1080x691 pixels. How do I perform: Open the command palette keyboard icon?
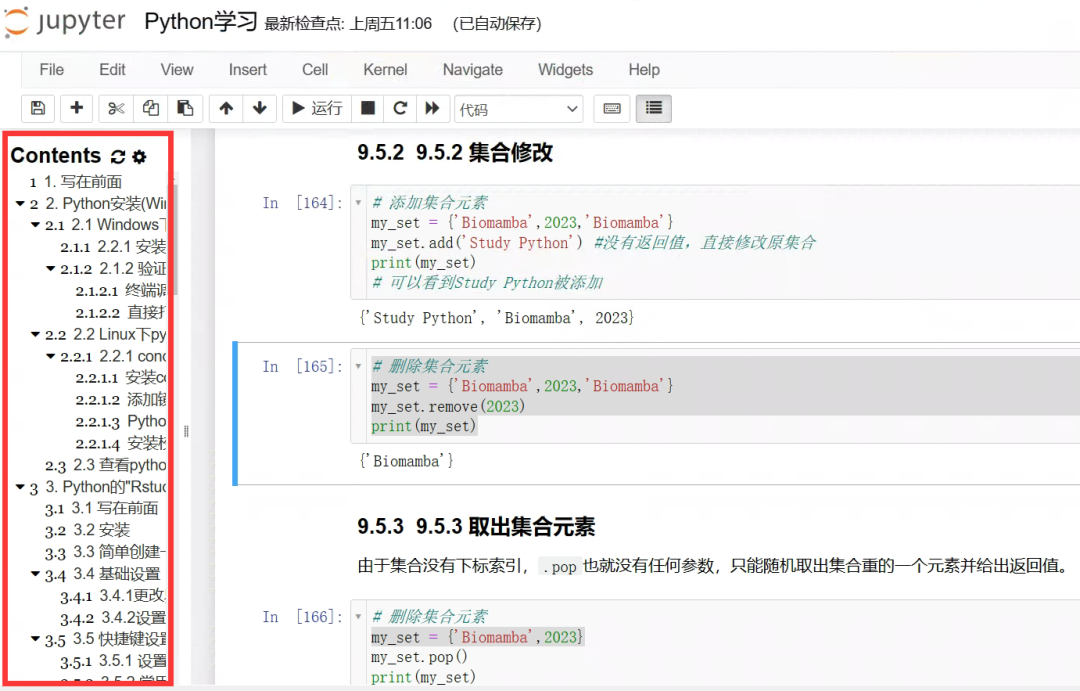pos(612,108)
